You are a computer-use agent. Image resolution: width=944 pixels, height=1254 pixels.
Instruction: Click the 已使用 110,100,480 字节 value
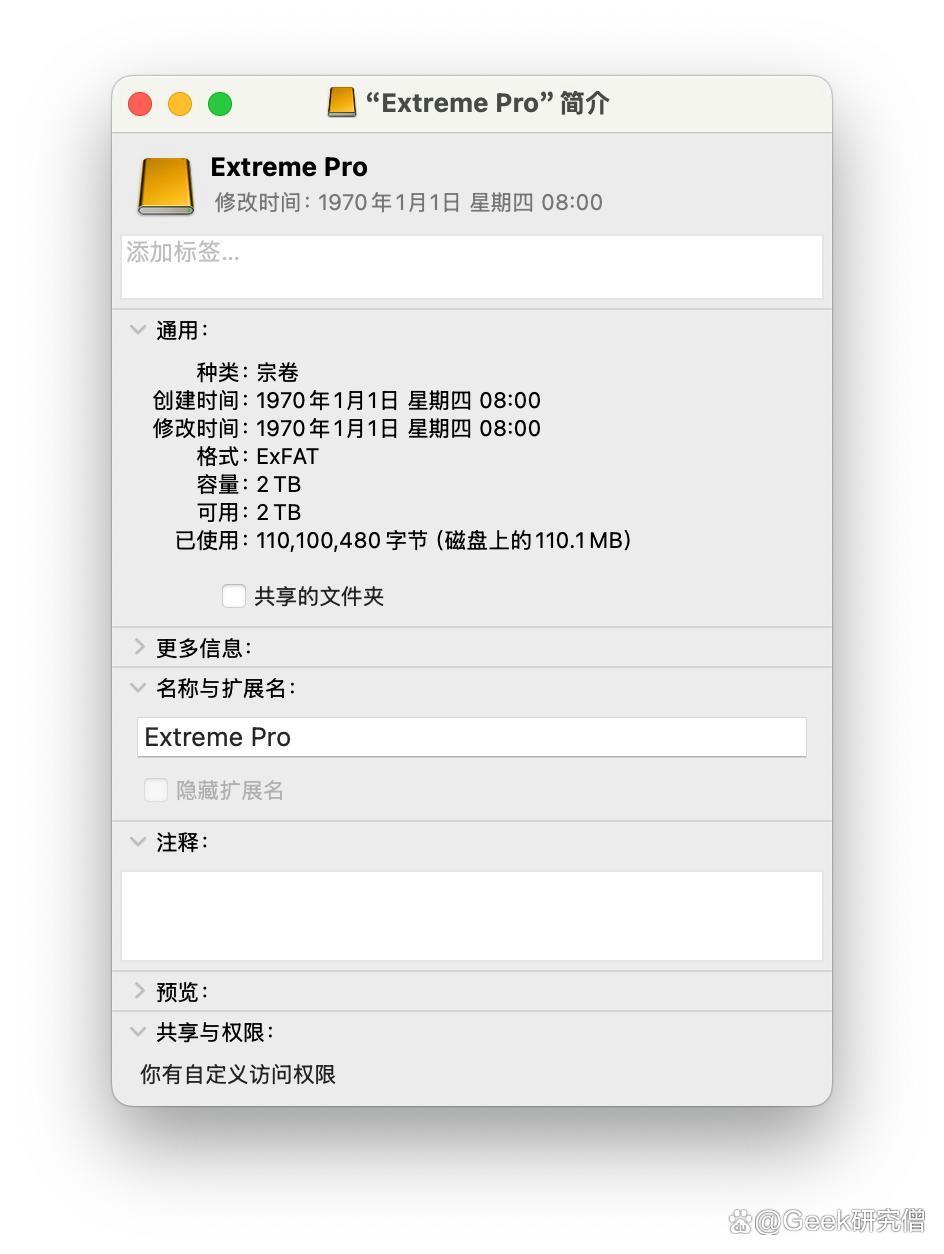click(x=444, y=540)
